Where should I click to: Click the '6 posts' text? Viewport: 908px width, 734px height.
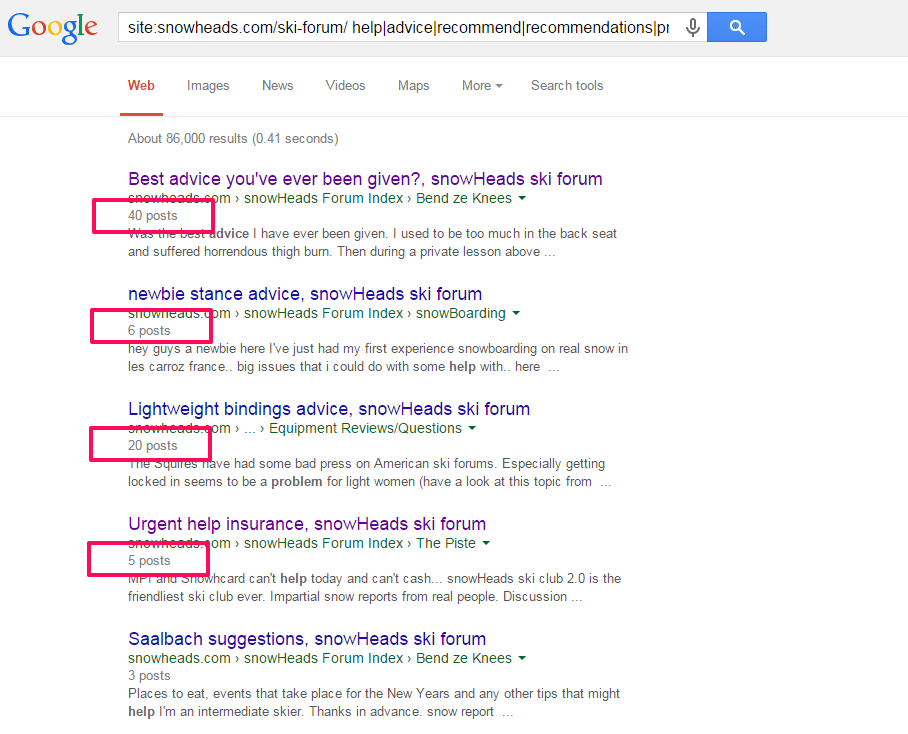tap(149, 331)
